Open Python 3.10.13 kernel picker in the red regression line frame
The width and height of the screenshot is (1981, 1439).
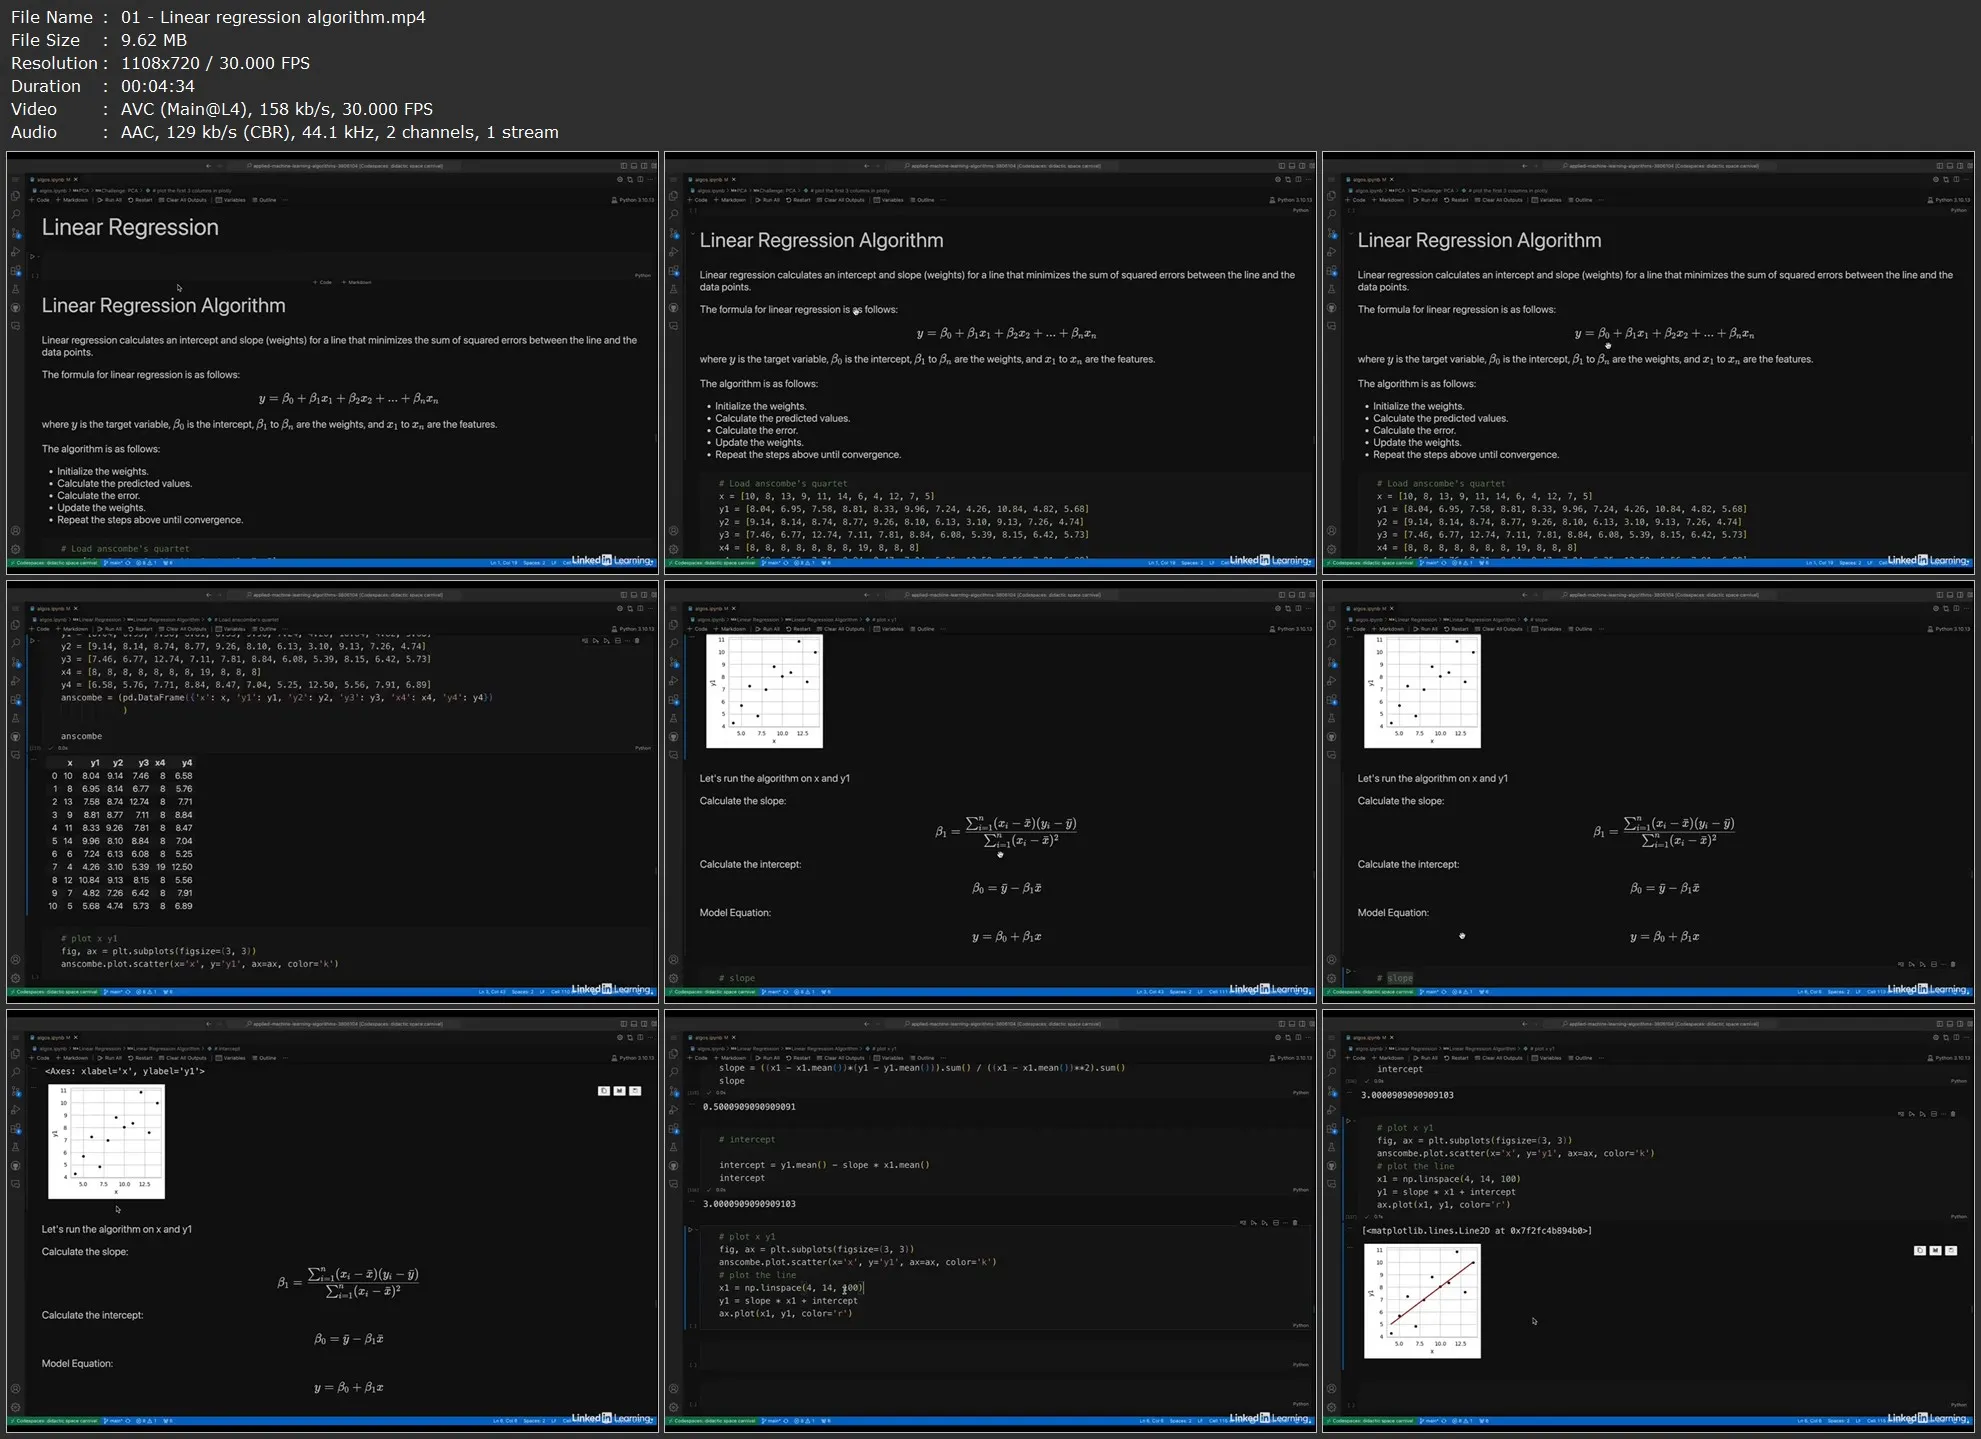pos(1948,1057)
